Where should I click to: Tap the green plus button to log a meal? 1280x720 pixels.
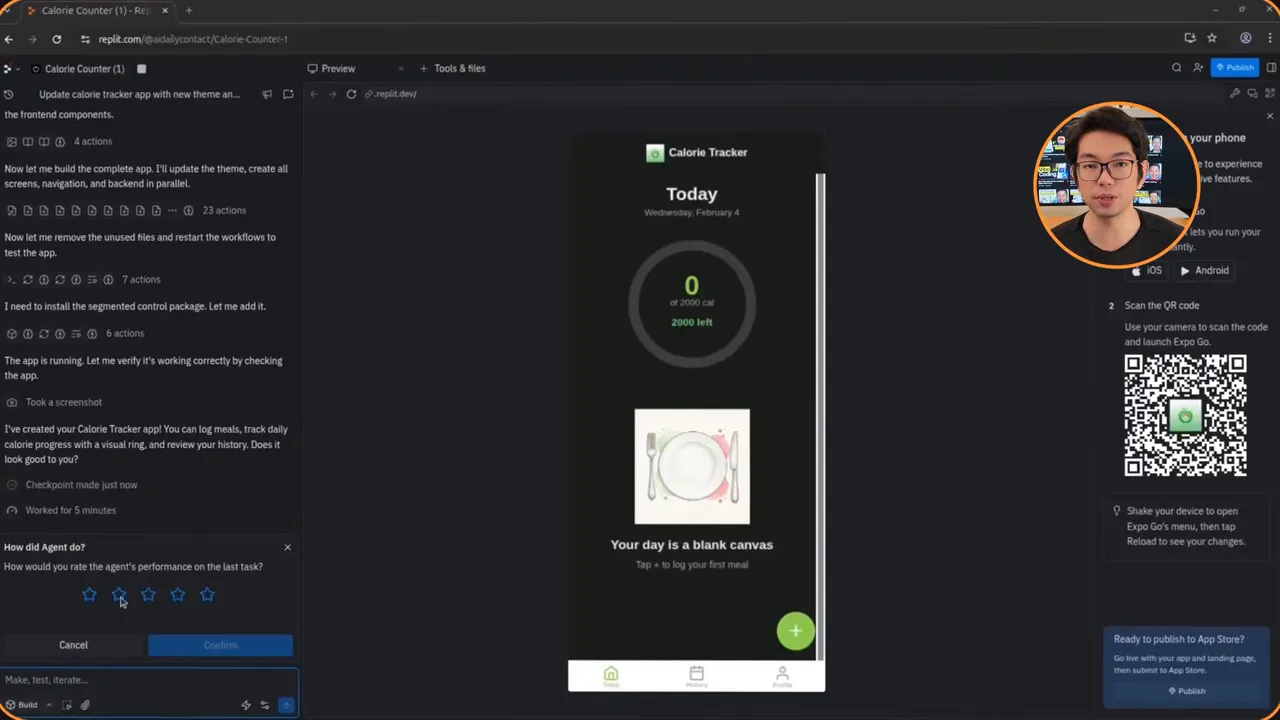pyautogui.click(x=795, y=630)
